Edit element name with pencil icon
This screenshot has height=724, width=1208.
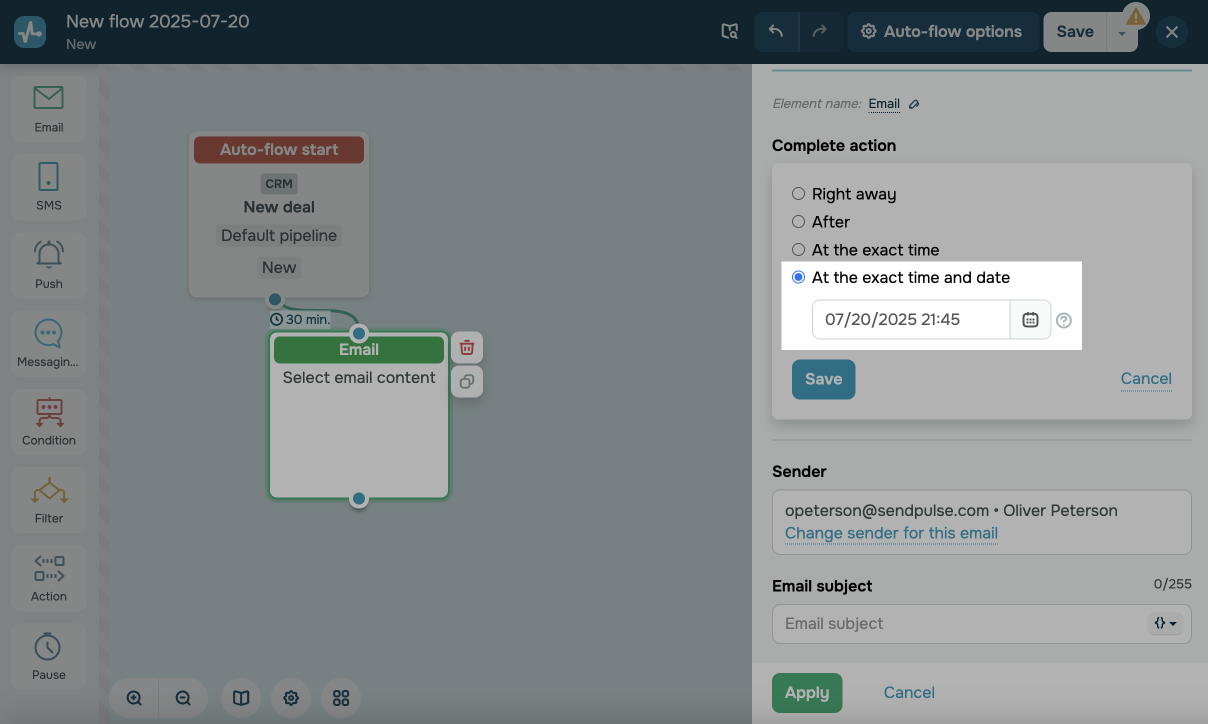click(x=914, y=104)
